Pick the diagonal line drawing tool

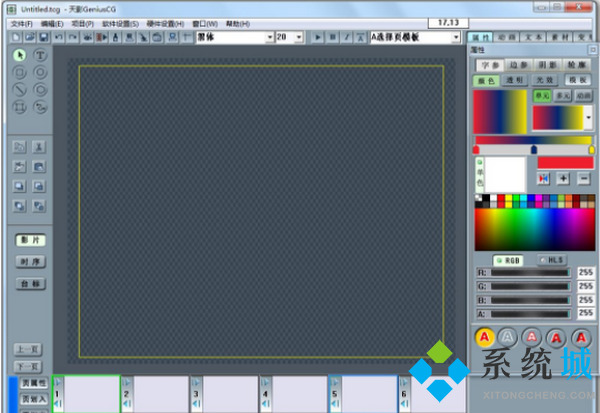click(20, 88)
